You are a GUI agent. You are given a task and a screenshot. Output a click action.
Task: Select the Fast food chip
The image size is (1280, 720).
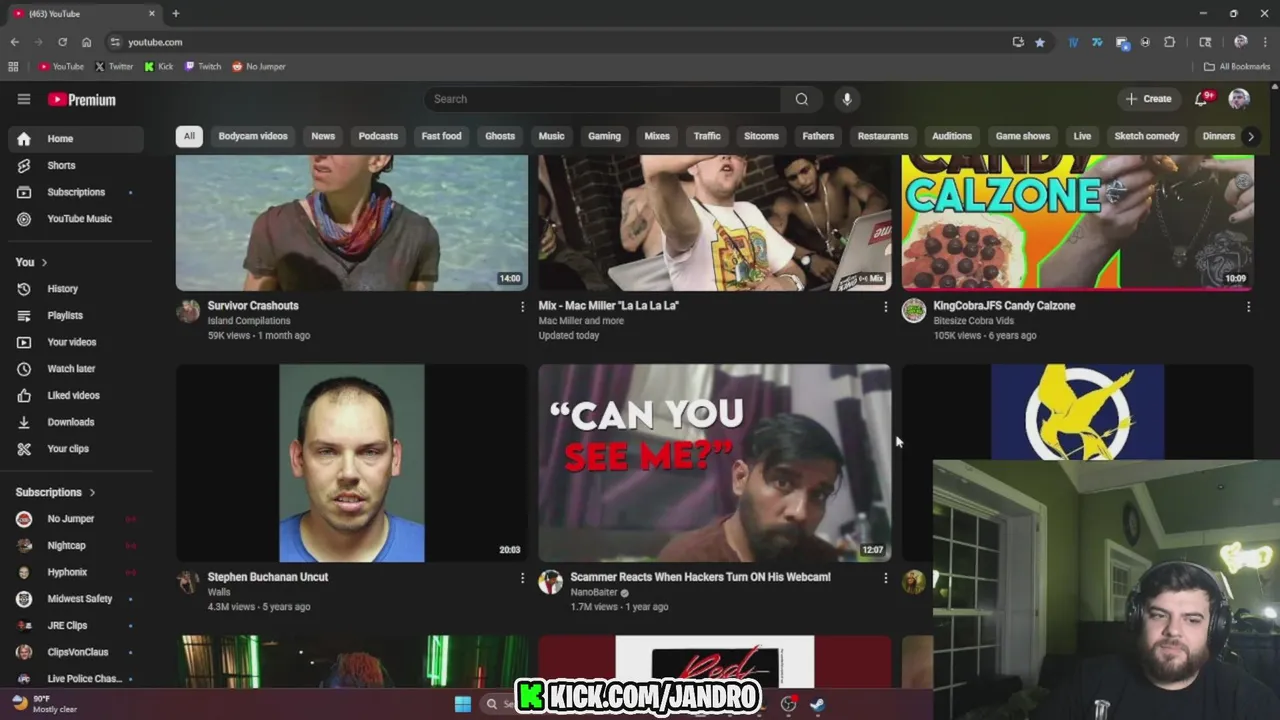pos(441,136)
